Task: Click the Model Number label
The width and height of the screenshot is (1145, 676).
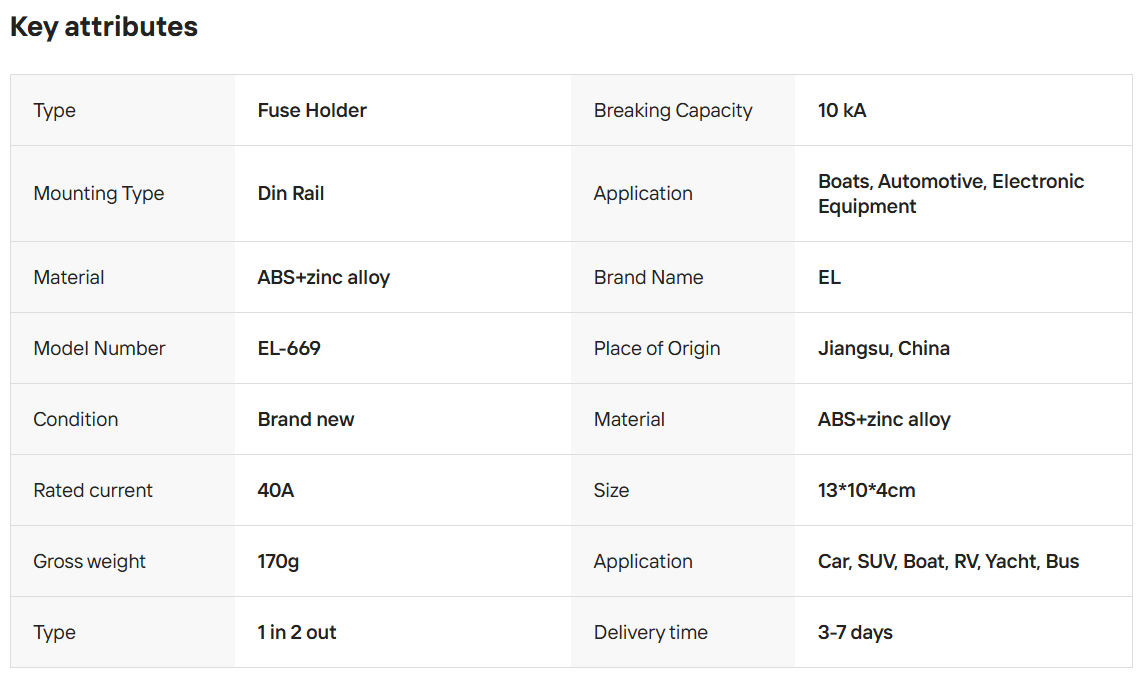Action: coord(99,349)
